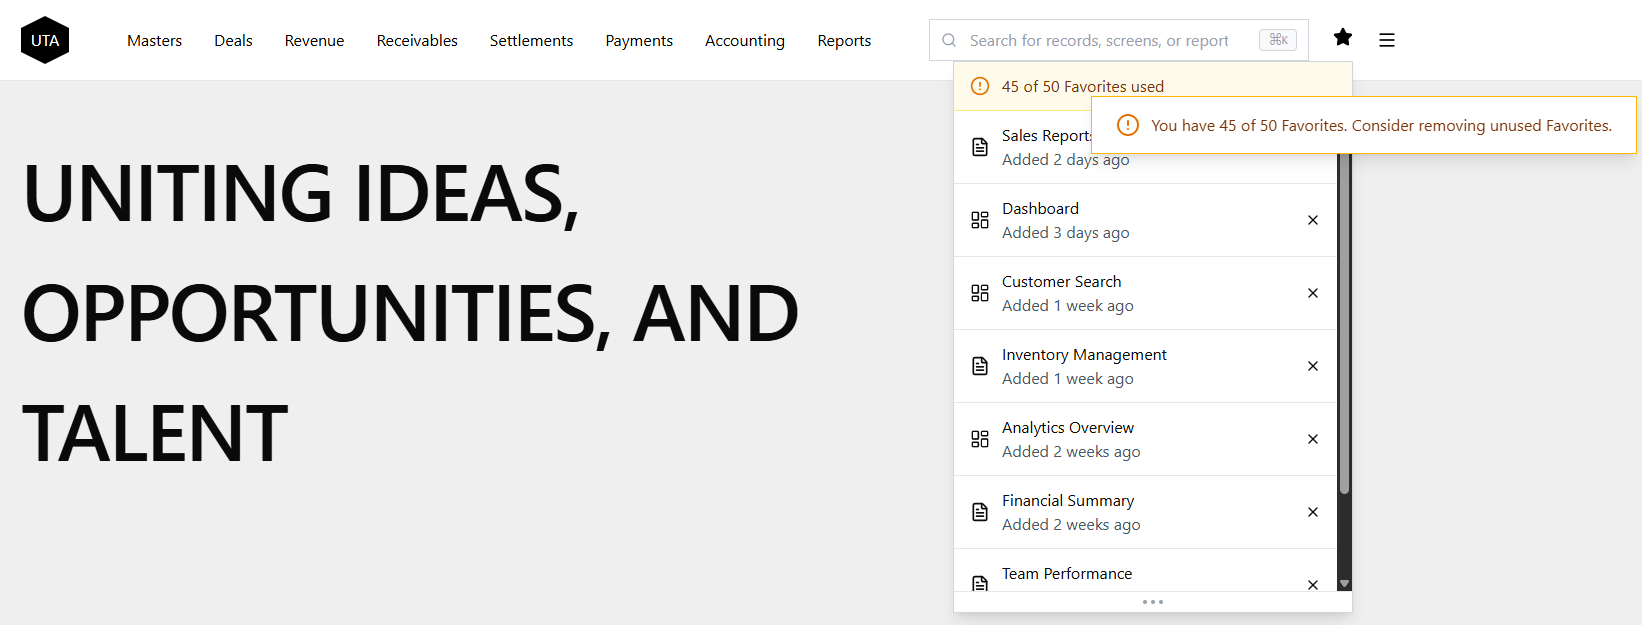Image resolution: width=1642 pixels, height=625 pixels.
Task: Click the Dashboard grid icon in Favorites
Action: click(x=980, y=220)
